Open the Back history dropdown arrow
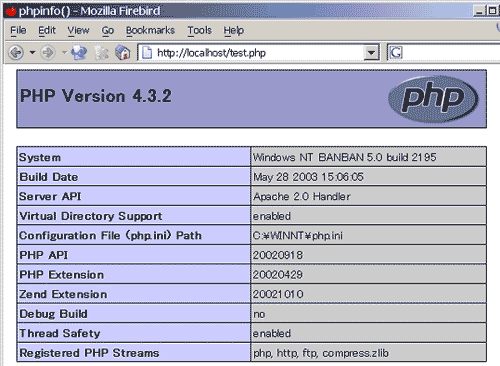The height and width of the screenshot is (366, 500). (x=32, y=53)
